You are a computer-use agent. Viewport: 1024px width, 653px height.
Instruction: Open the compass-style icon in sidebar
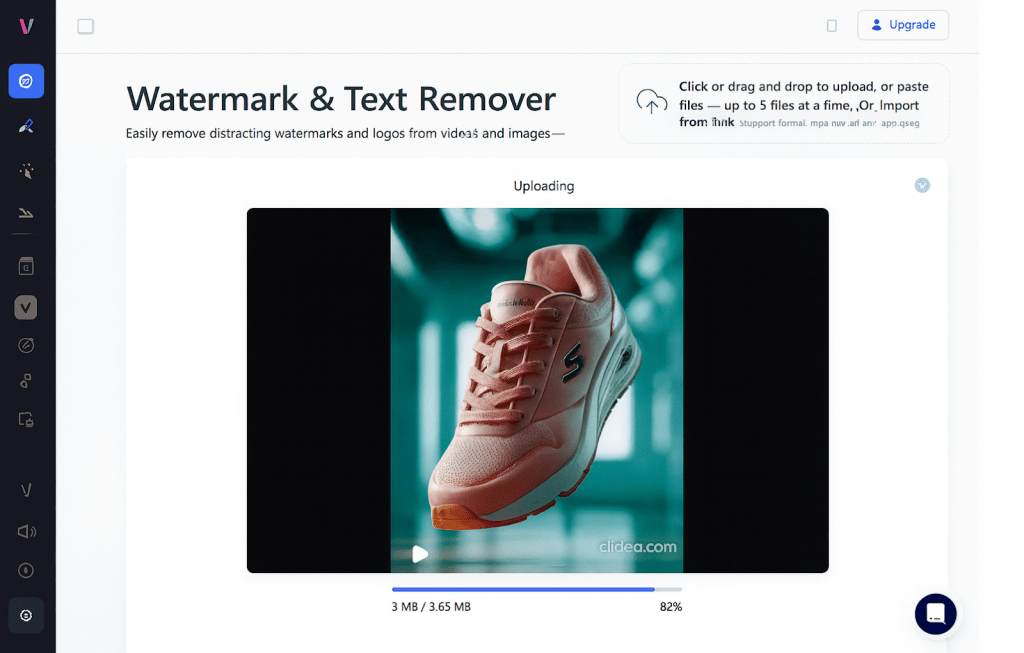26,345
